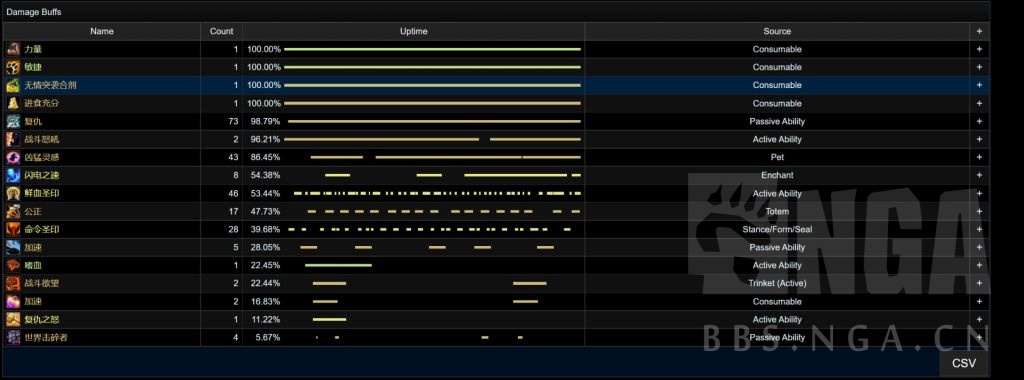Select the "5.67%" uptime value

[267, 338]
